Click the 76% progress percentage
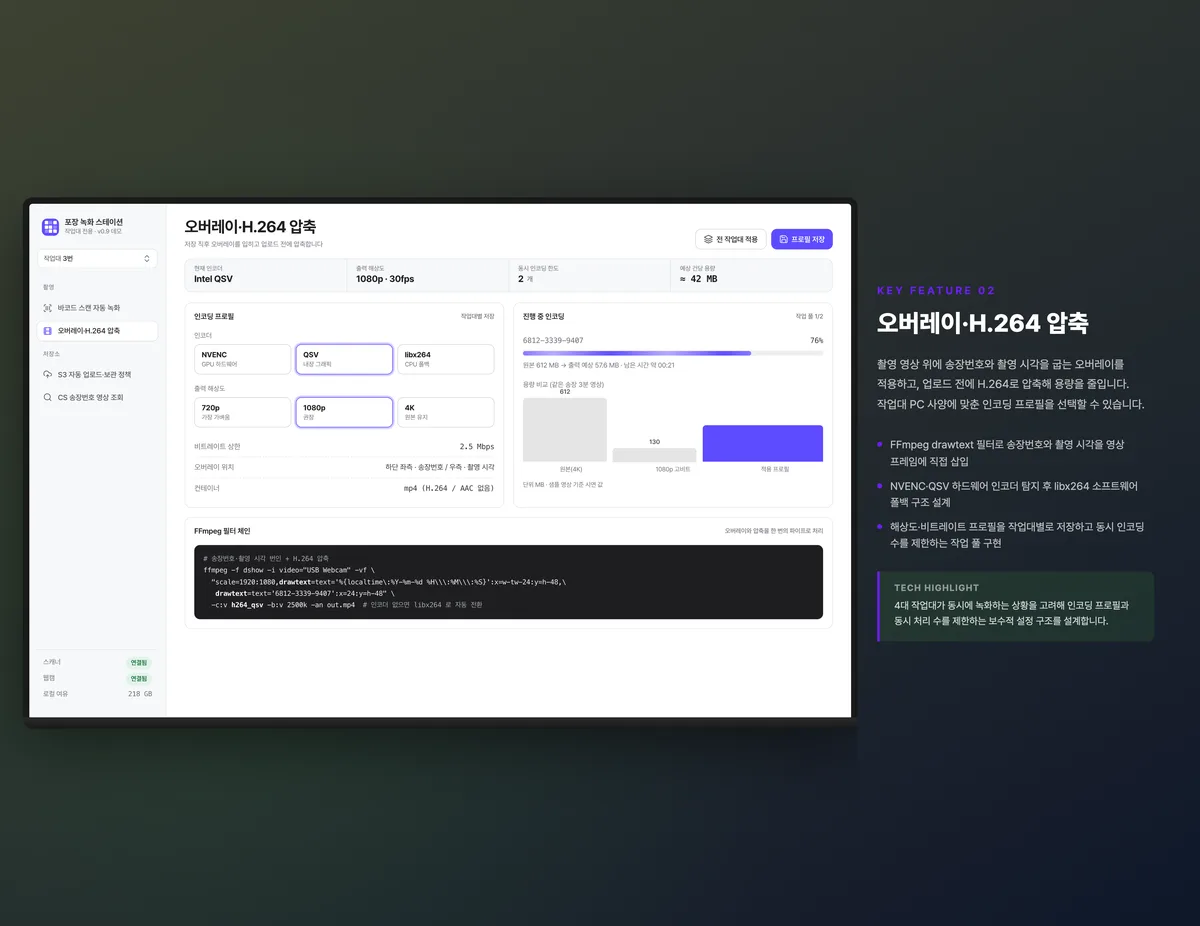 (x=817, y=340)
